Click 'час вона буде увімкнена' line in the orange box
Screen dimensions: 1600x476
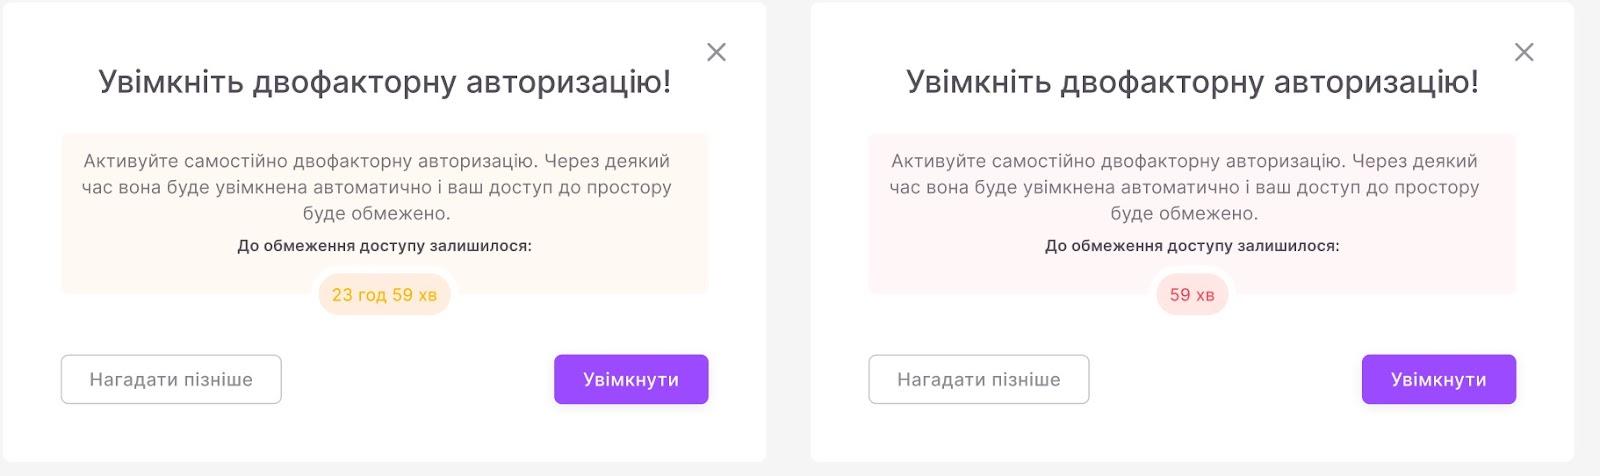coord(376,187)
